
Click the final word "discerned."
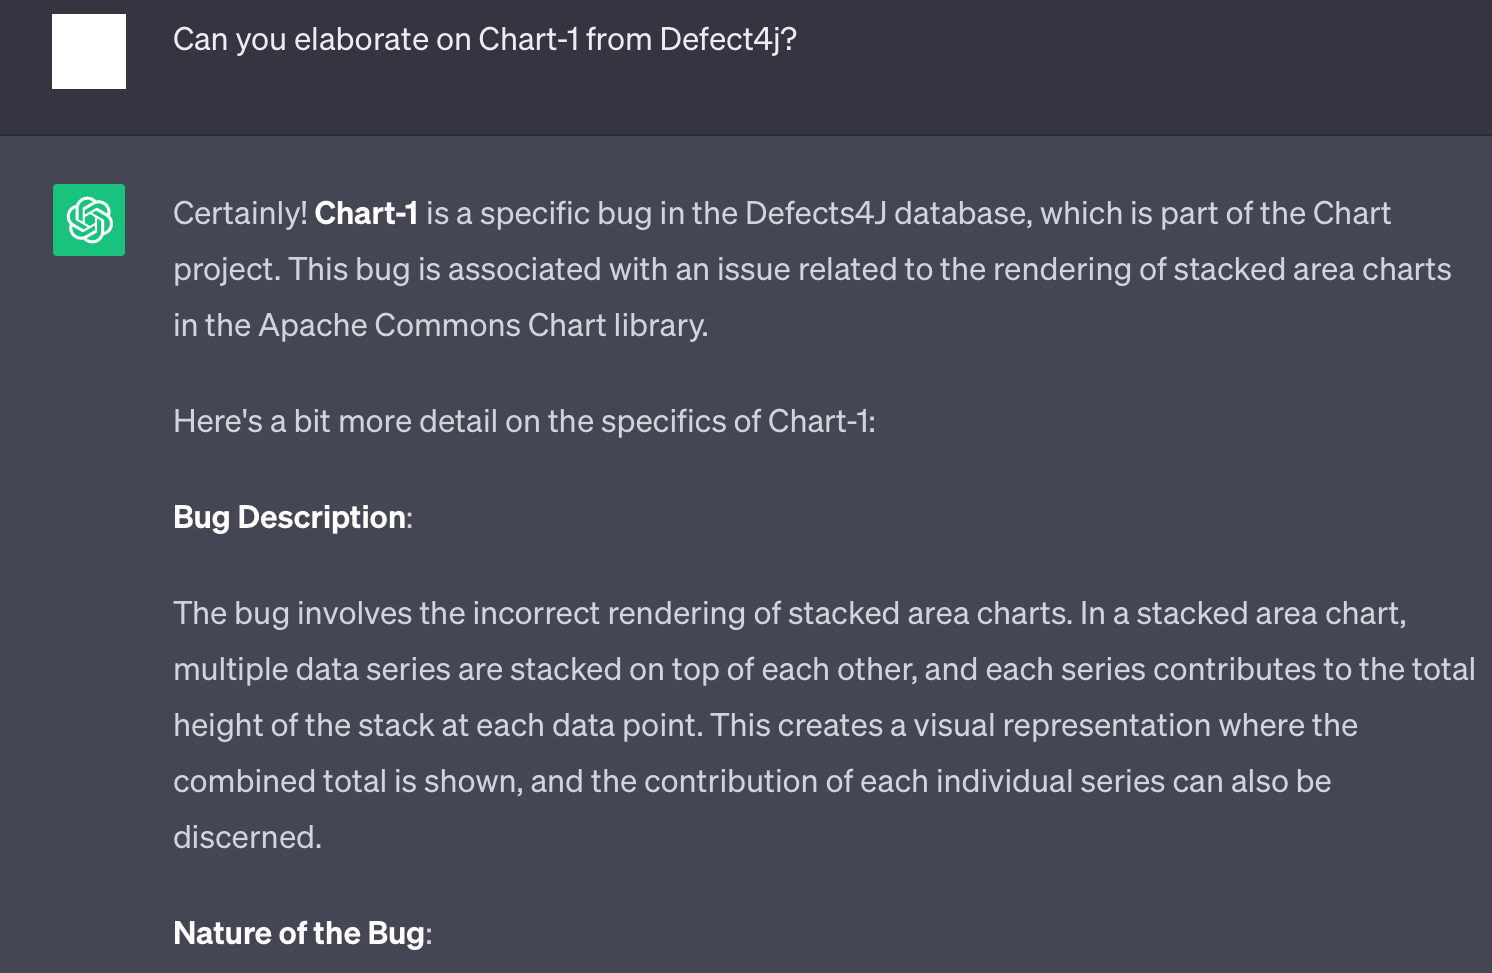pos(247,837)
